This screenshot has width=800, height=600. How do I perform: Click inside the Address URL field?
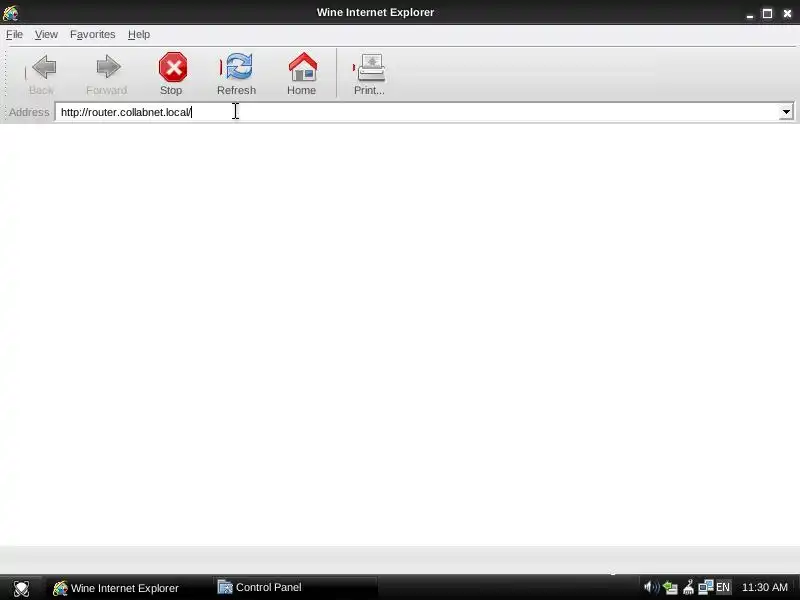[x=417, y=112]
